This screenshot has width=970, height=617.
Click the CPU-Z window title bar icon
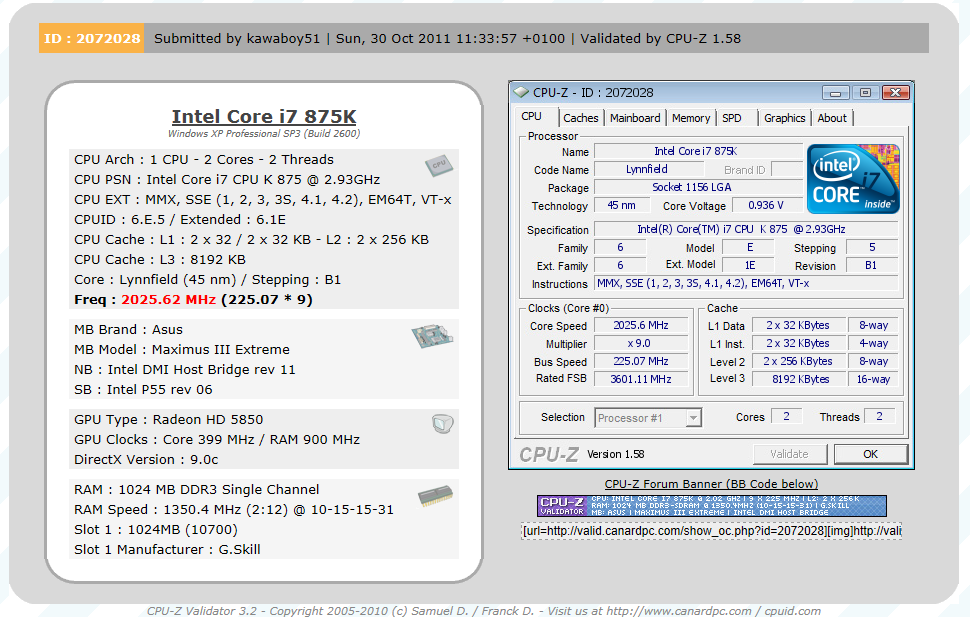pyautogui.click(x=521, y=92)
